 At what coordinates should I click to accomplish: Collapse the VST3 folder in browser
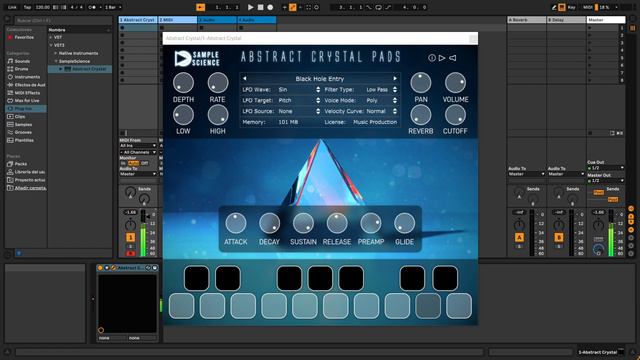click(x=51, y=45)
